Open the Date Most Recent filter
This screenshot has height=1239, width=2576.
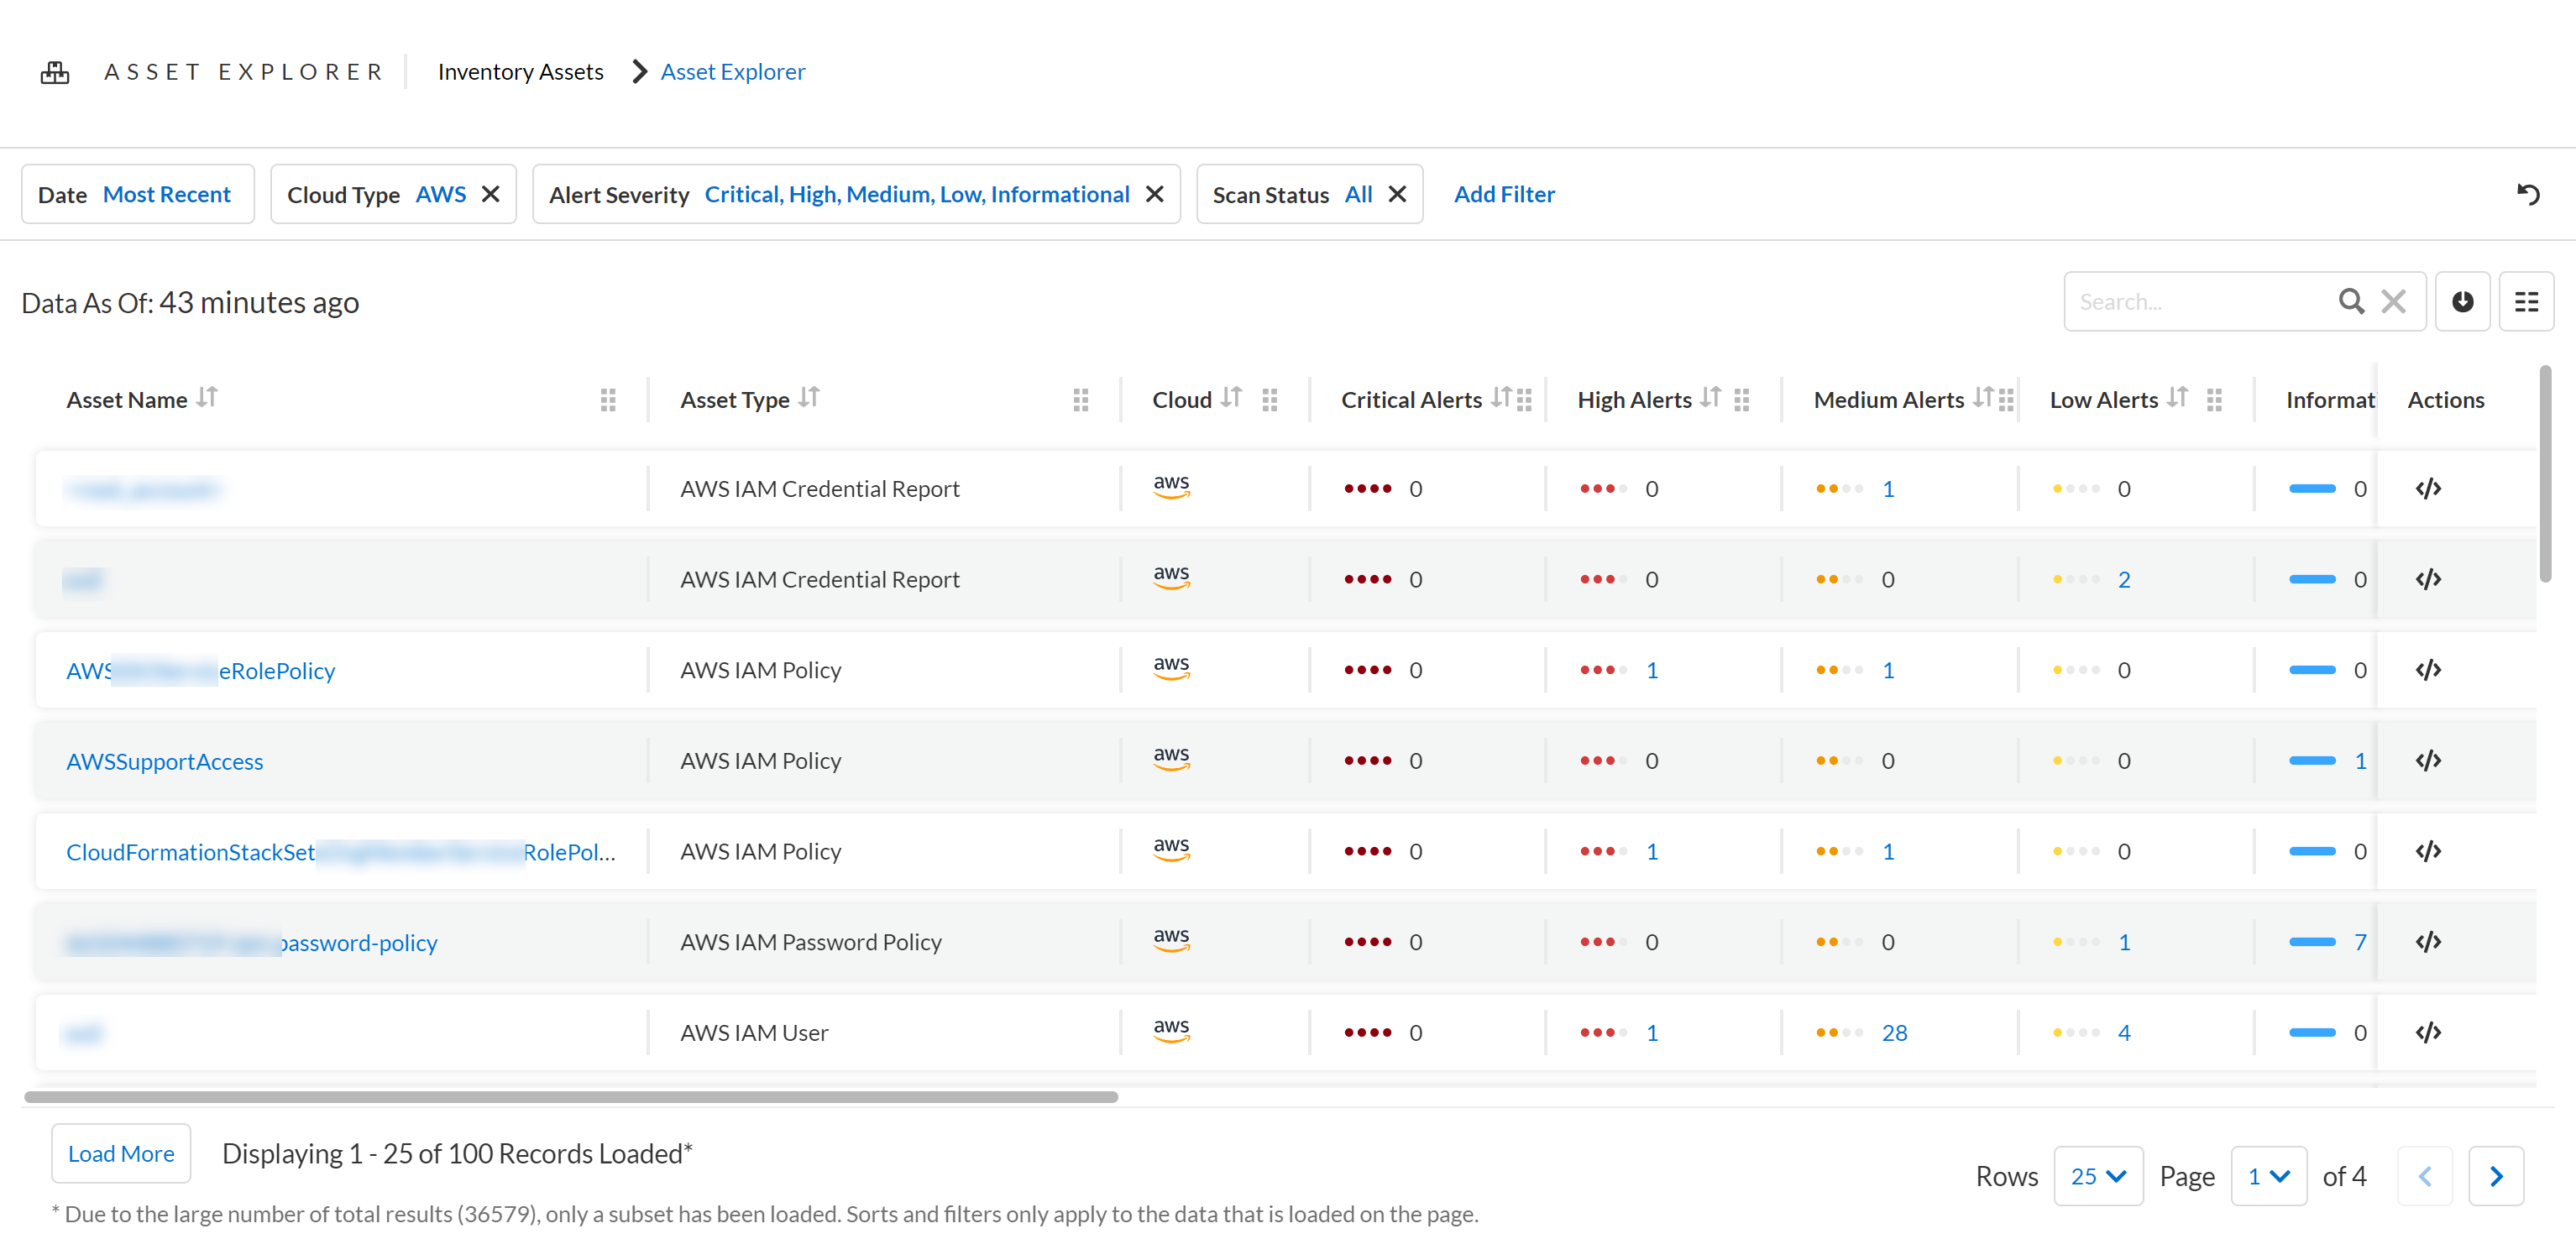click(138, 194)
